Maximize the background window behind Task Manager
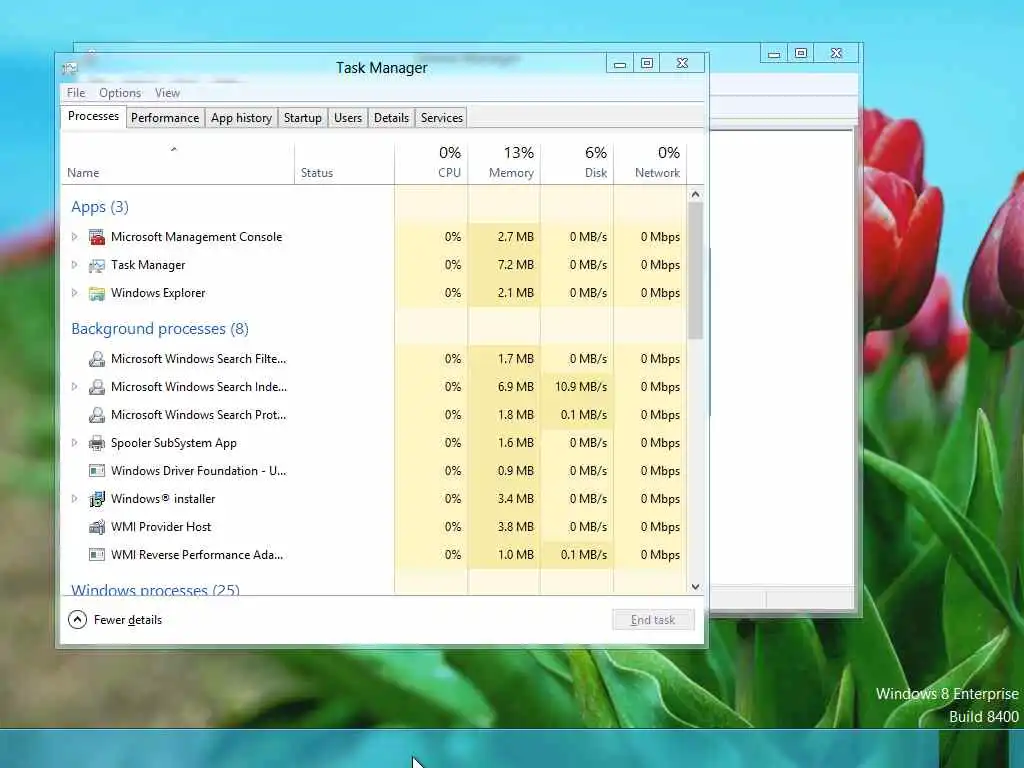Screen dimensions: 1024x768 tap(801, 54)
